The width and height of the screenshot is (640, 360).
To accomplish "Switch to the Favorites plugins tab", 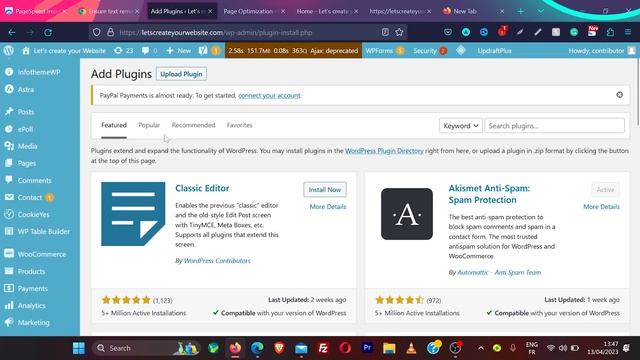I will pyautogui.click(x=240, y=125).
